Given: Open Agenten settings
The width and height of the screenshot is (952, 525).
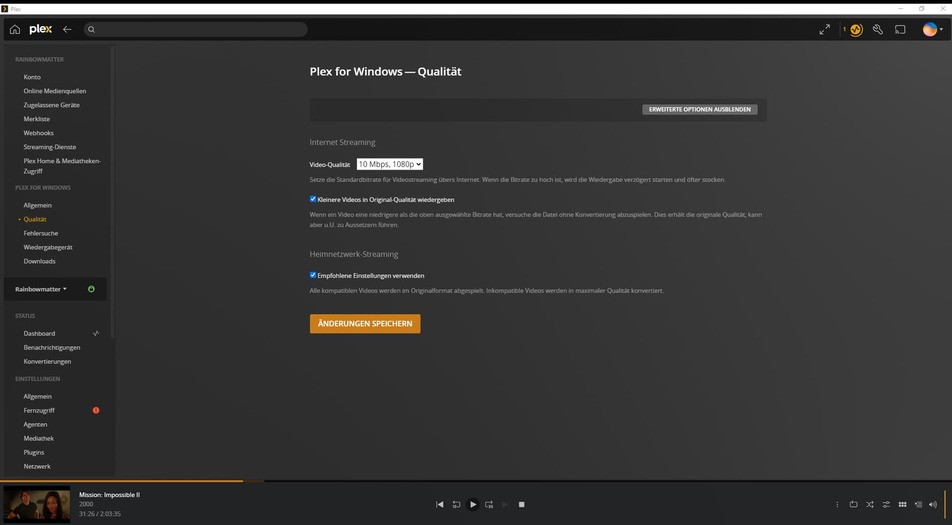Looking at the screenshot, I should [x=35, y=424].
